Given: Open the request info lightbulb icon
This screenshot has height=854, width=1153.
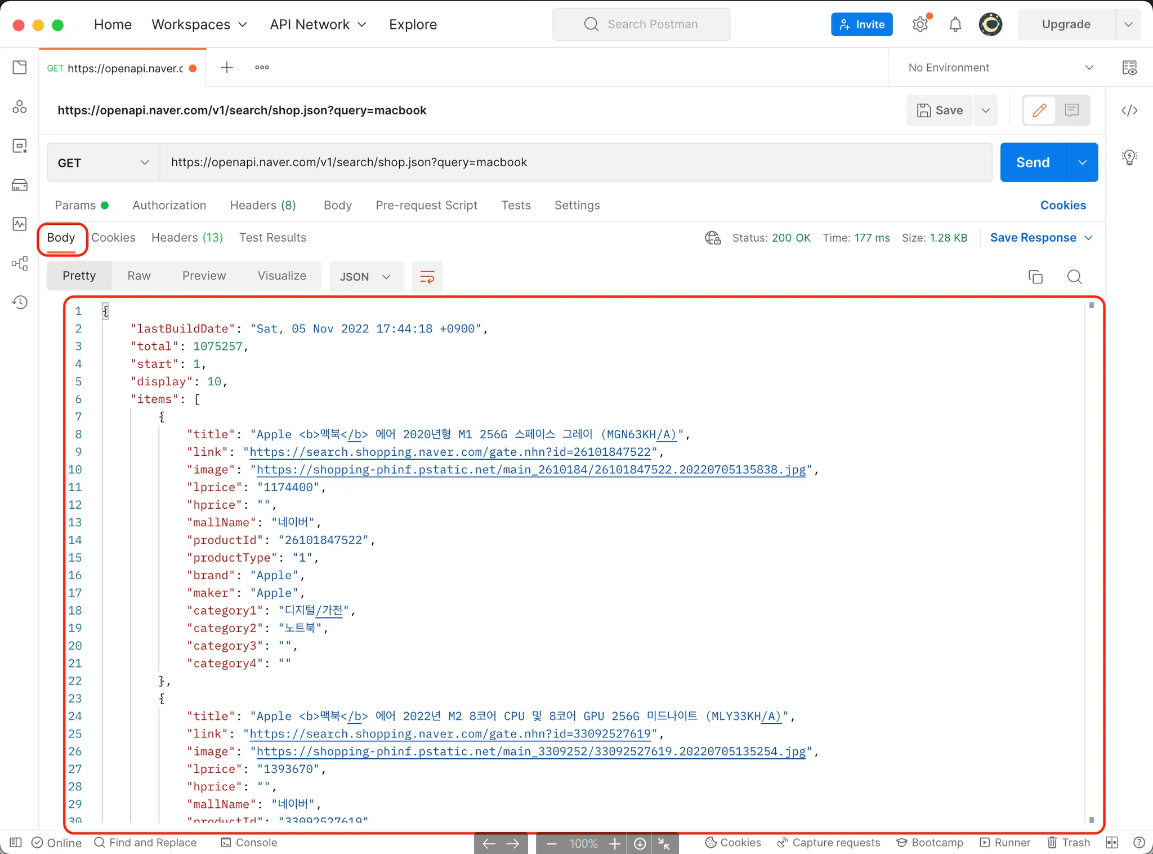Looking at the screenshot, I should pyautogui.click(x=1129, y=157).
